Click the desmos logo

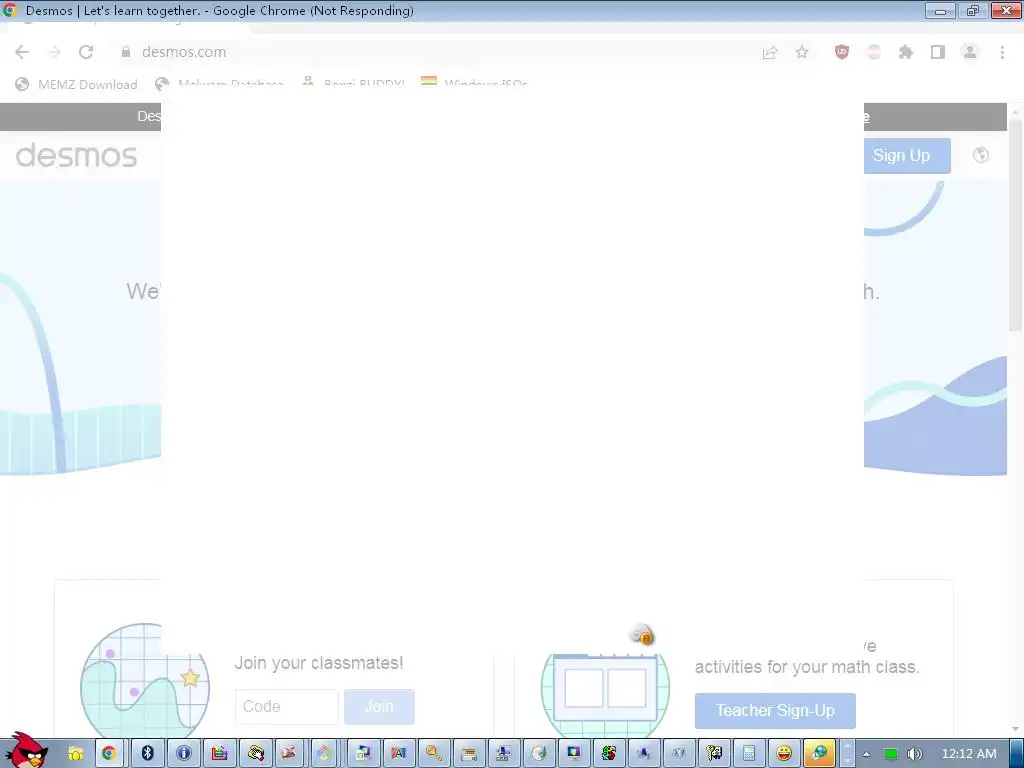[x=76, y=155]
